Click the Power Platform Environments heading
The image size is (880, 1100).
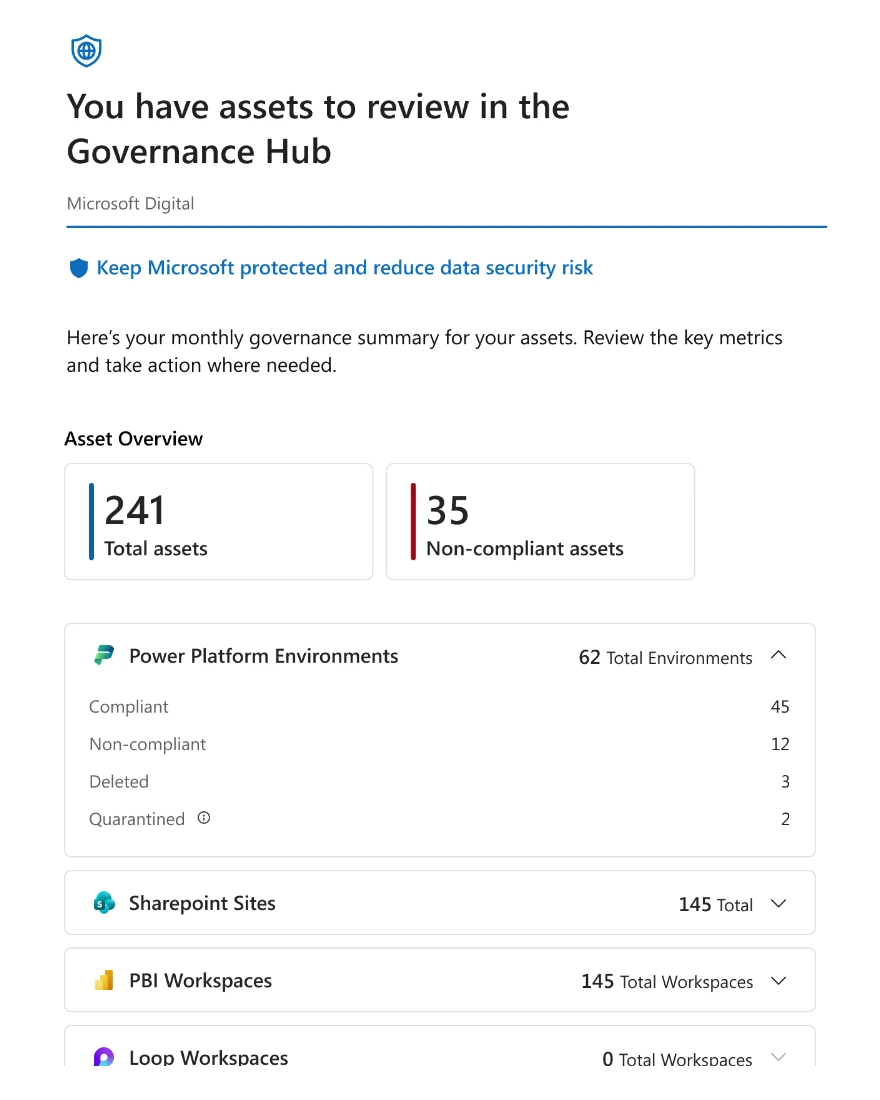264,656
